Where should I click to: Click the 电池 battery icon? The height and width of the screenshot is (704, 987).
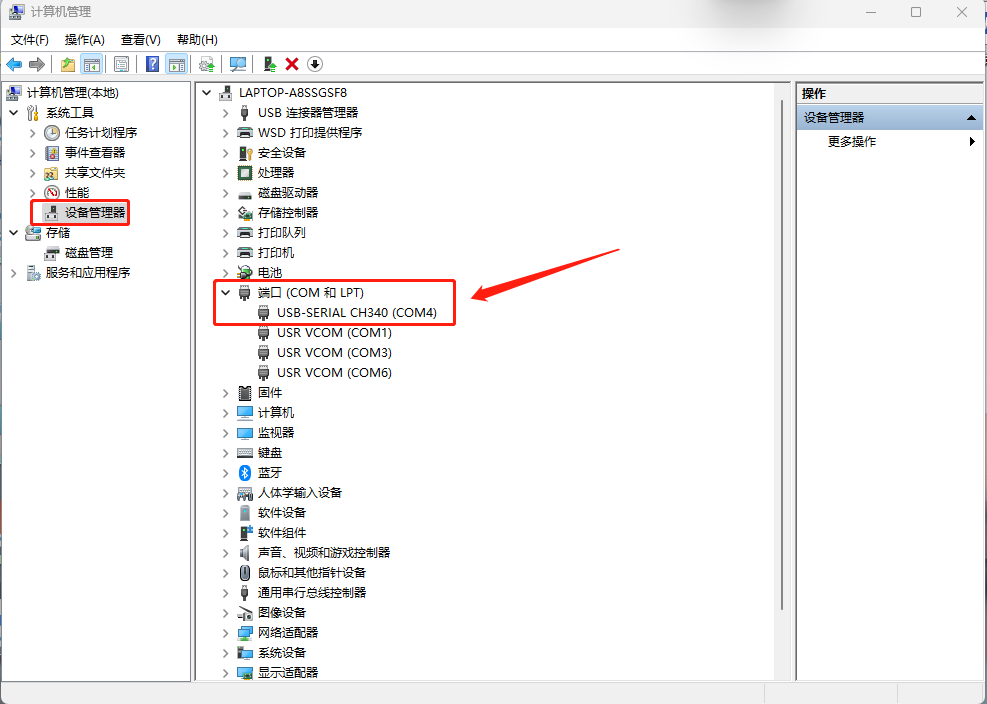click(245, 273)
